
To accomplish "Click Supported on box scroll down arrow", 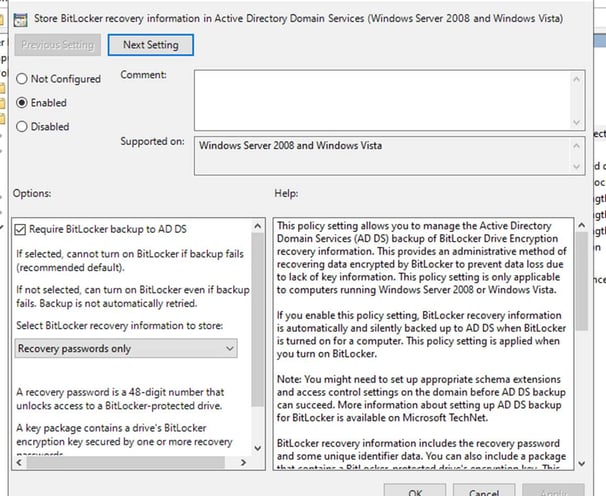I will click(x=577, y=167).
